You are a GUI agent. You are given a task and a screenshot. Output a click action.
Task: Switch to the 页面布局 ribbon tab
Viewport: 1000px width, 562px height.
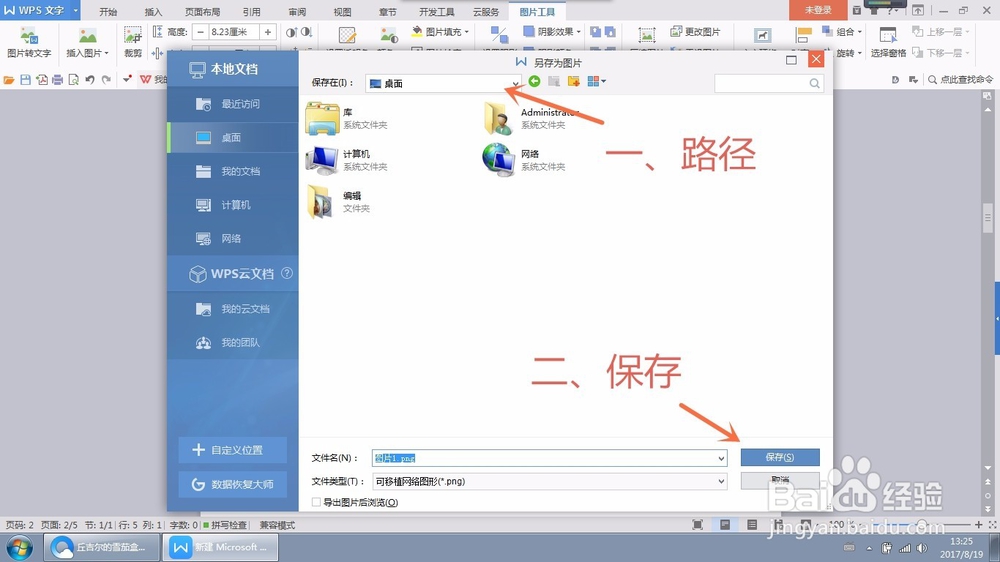click(203, 11)
